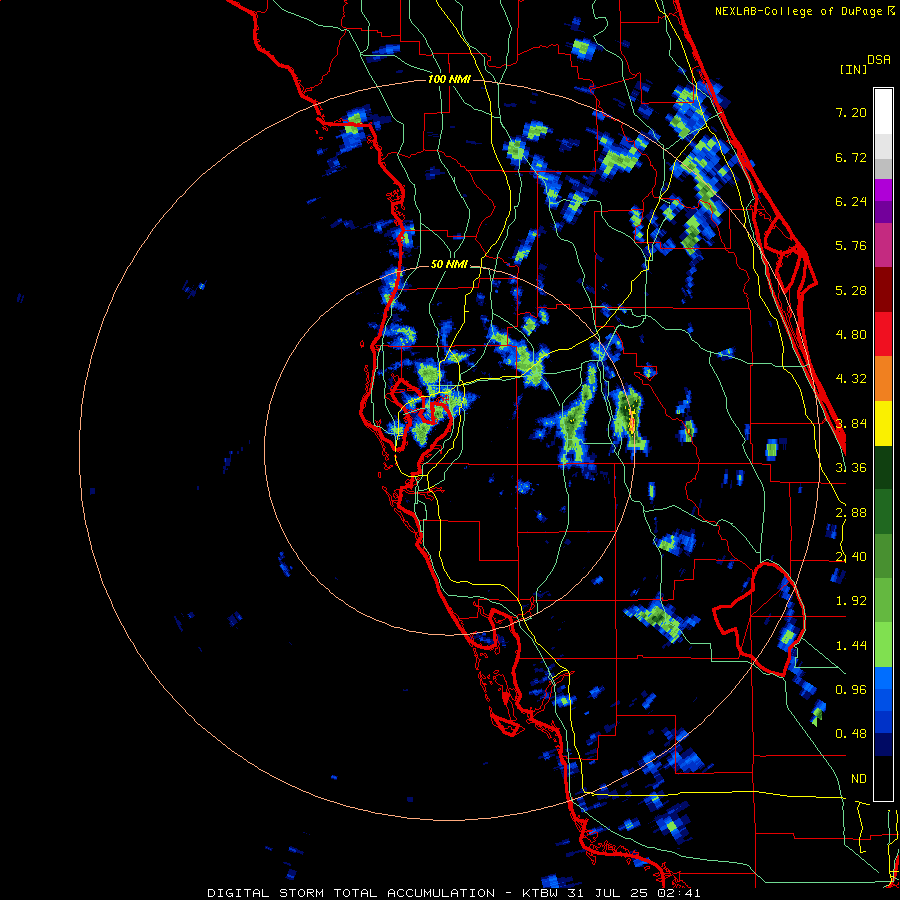This screenshot has width=900, height=900.
Task: Click the 6.72 legend value
Action: [851, 157]
